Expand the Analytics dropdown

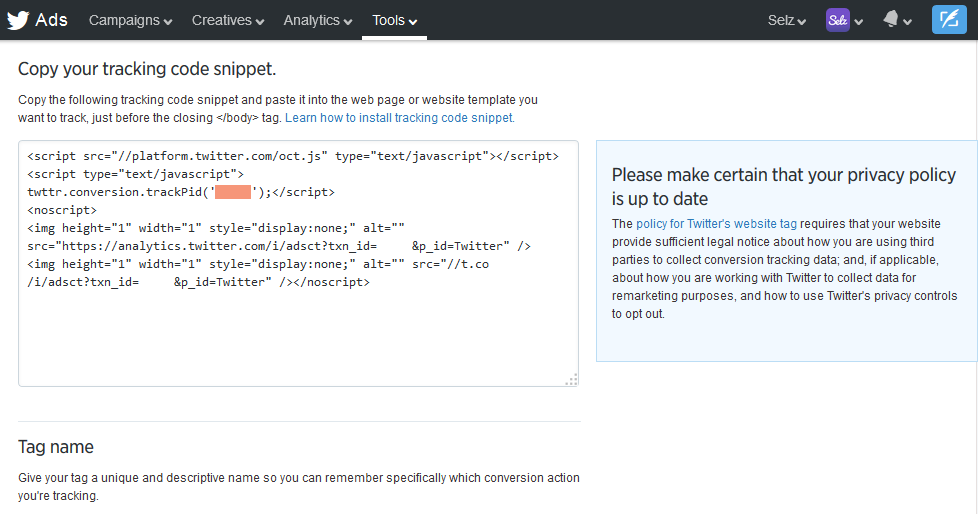coord(318,20)
